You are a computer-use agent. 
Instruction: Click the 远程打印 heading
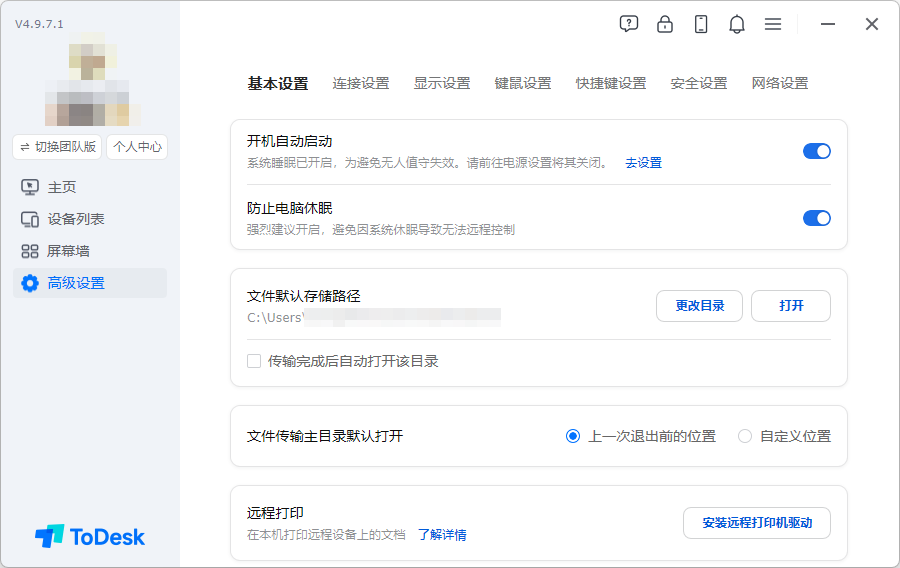(276, 513)
